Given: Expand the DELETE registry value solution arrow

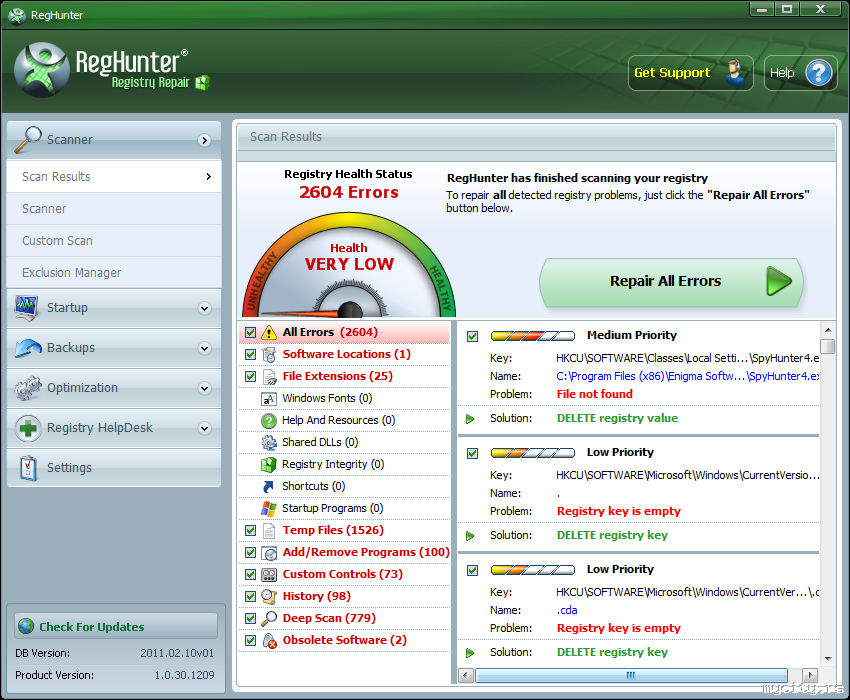Looking at the screenshot, I should click(470, 419).
